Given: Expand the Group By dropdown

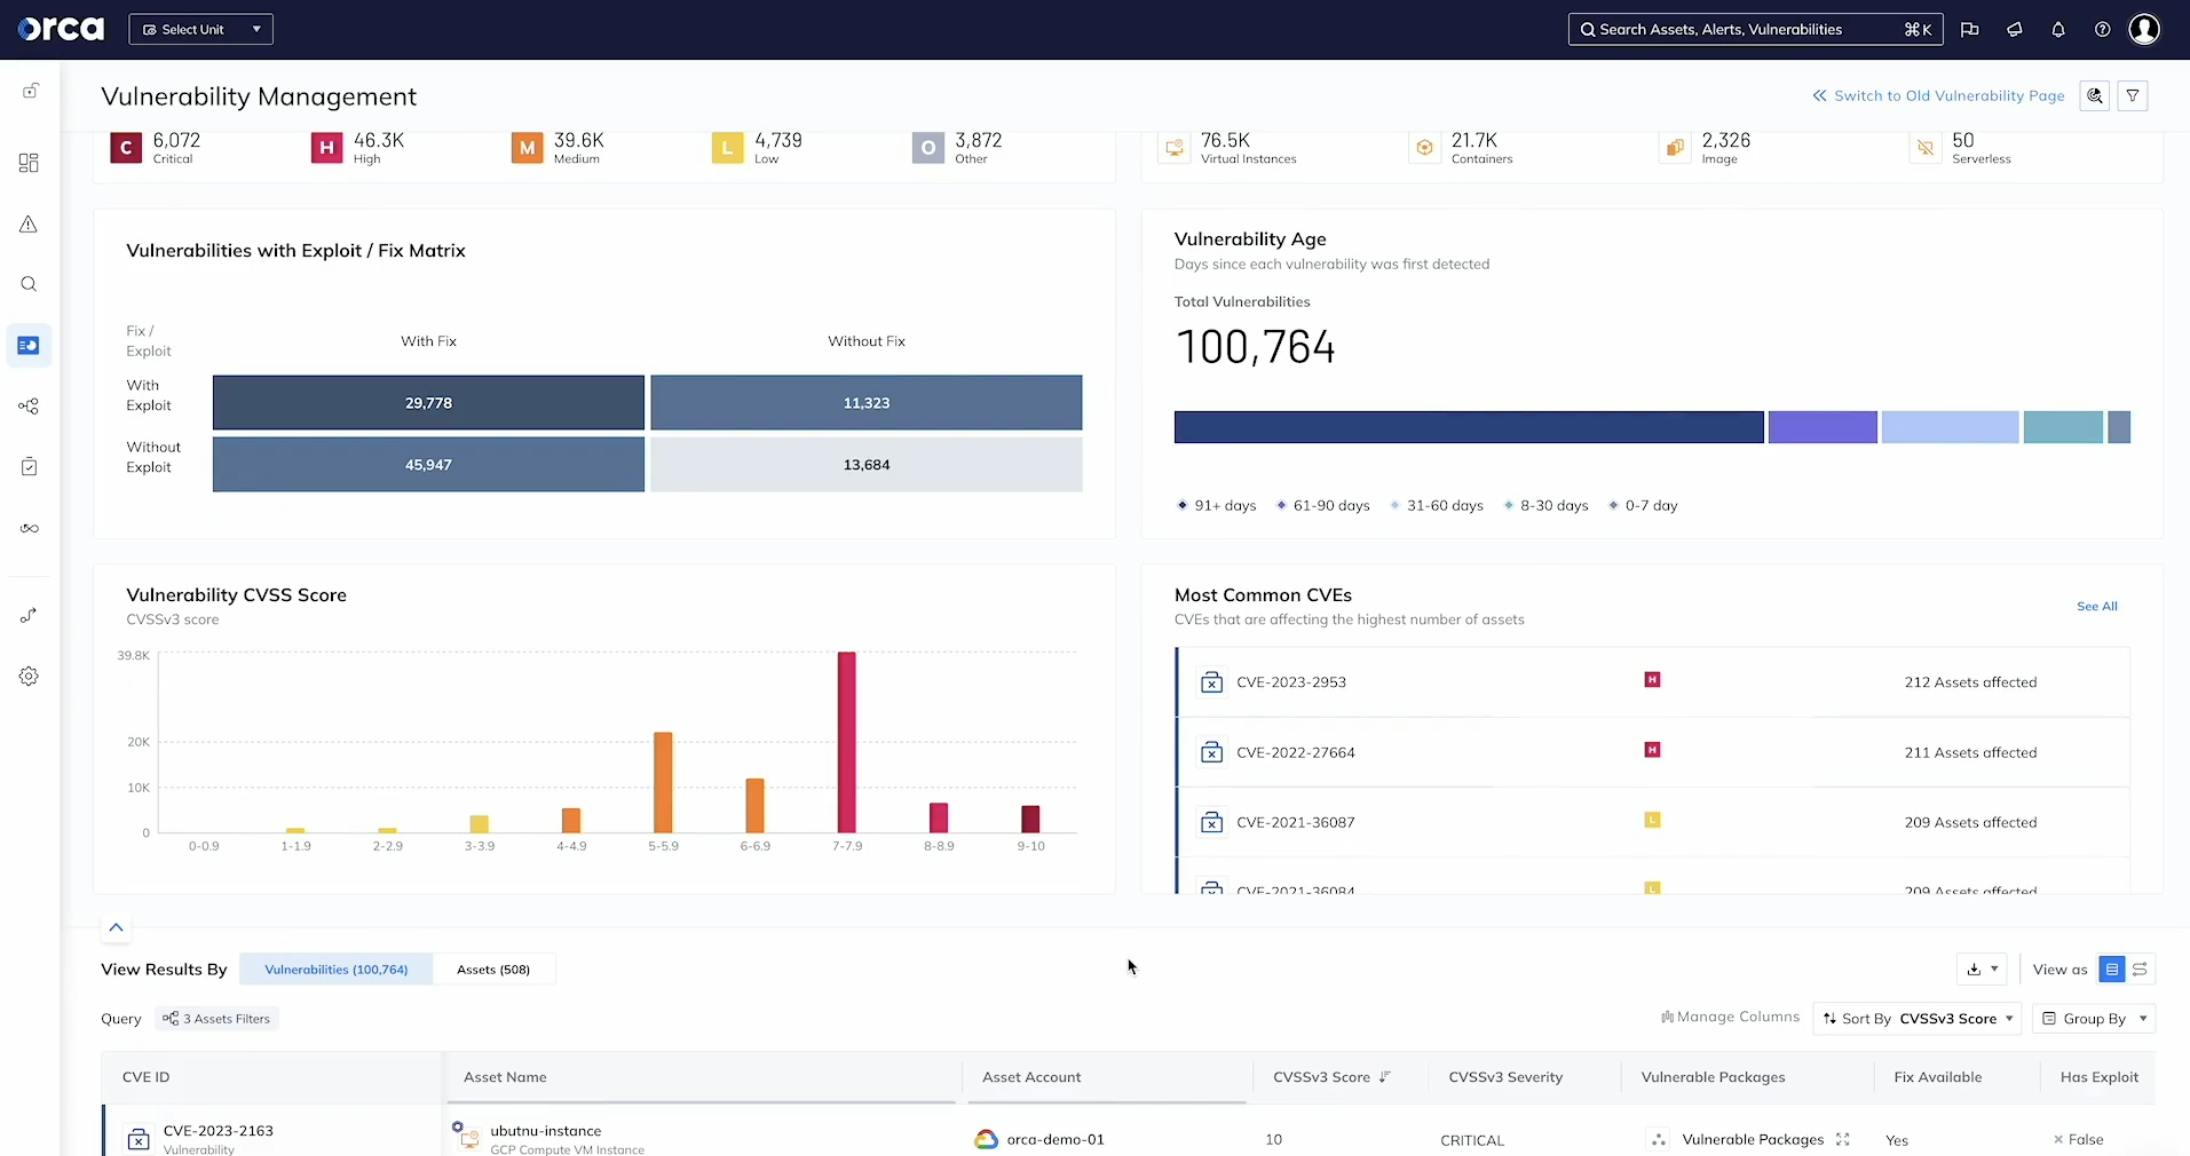Looking at the screenshot, I should tap(2095, 1018).
